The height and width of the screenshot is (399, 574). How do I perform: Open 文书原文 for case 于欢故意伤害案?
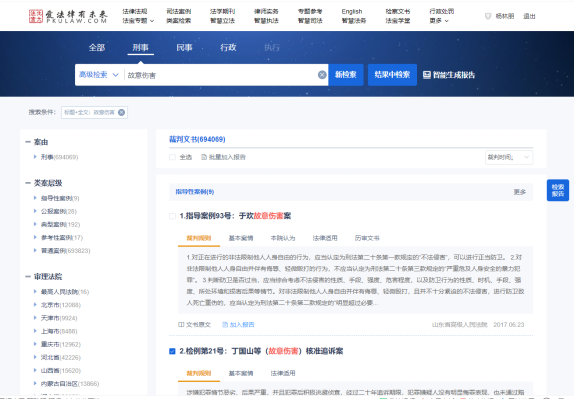194,325
